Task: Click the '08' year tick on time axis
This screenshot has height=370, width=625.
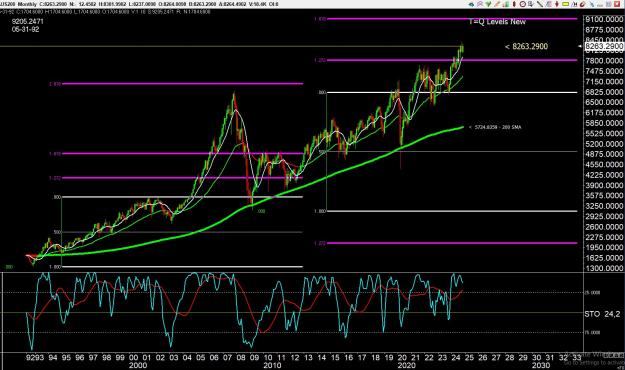Action: pos(241,358)
